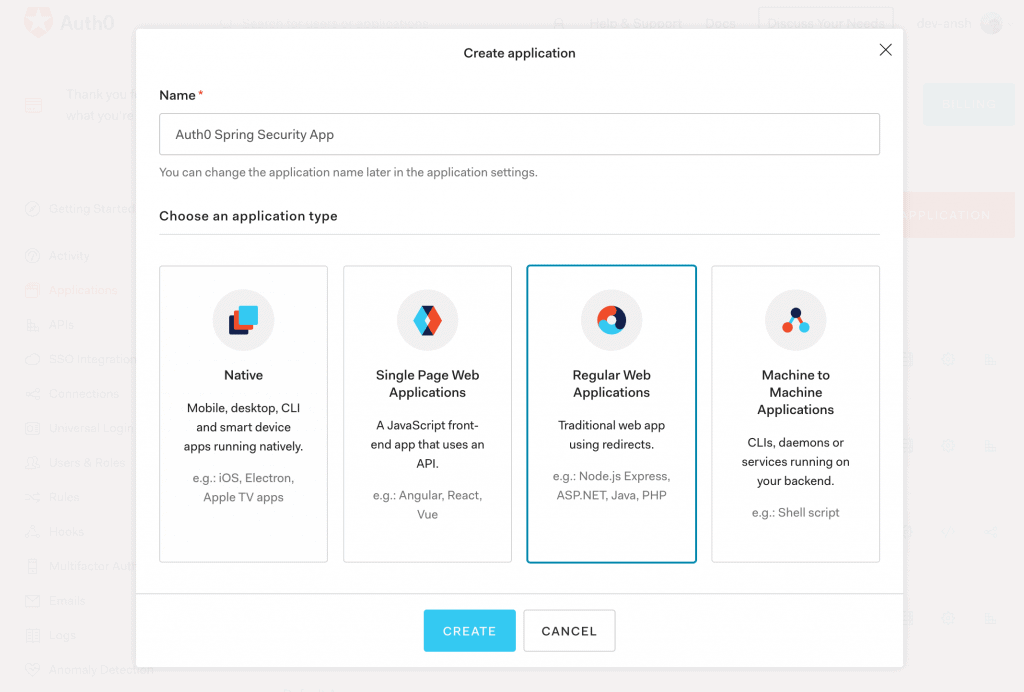Close the Create application dialog

[885, 50]
